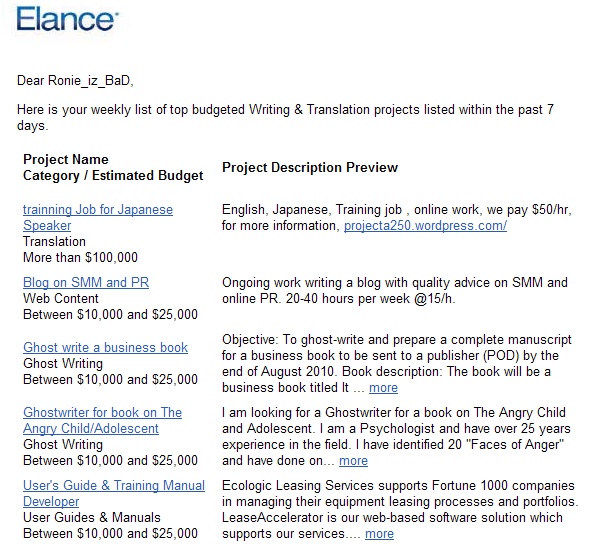Viewport: 599px width, 544px height.
Task: Click the weekly list intro paragraph
Action: point(285,117)
